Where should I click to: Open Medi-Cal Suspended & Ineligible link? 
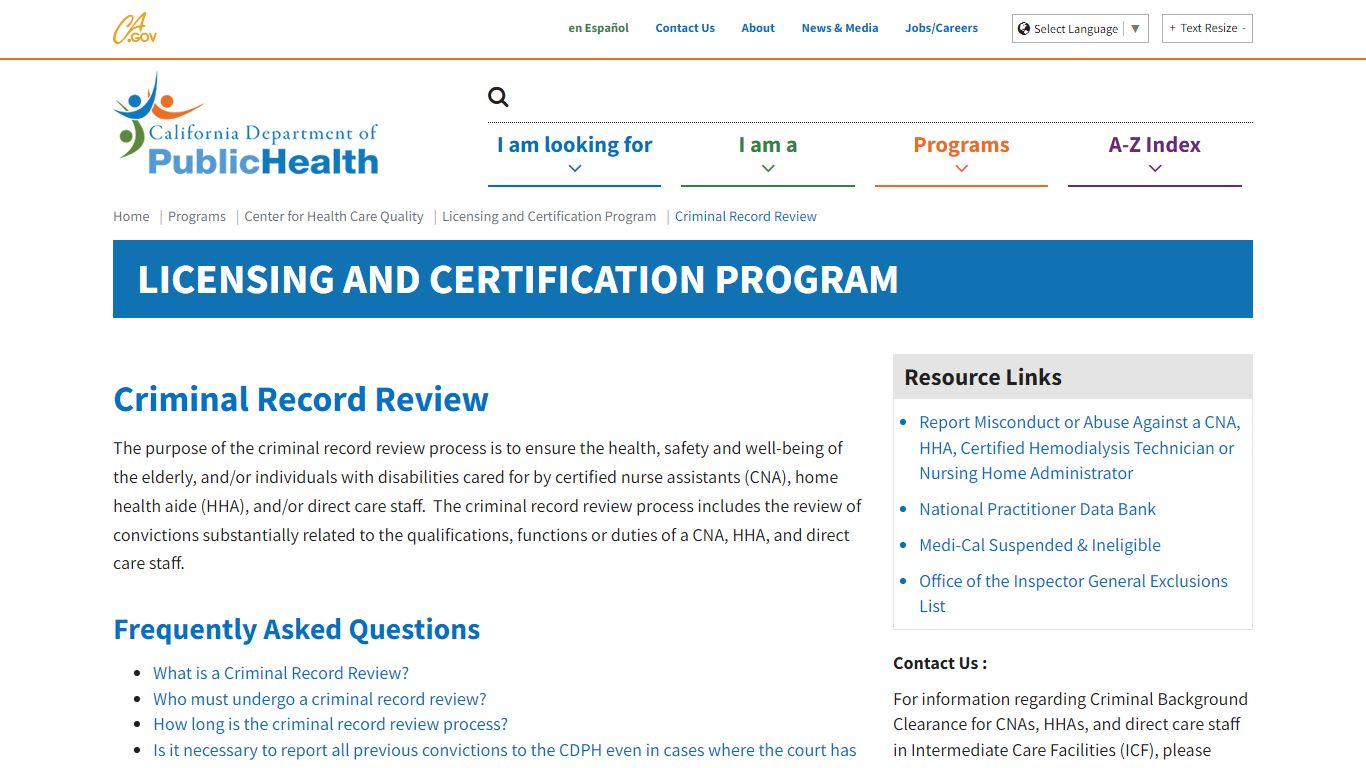pyautogui.click(x=1040, y=545)
